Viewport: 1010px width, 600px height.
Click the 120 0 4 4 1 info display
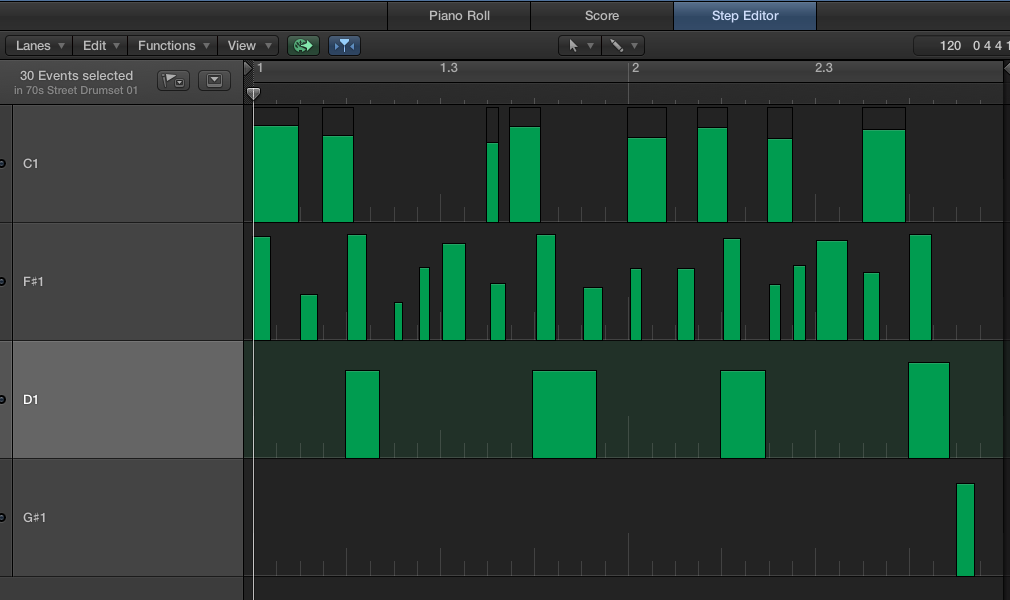click(x=960, y=46)
